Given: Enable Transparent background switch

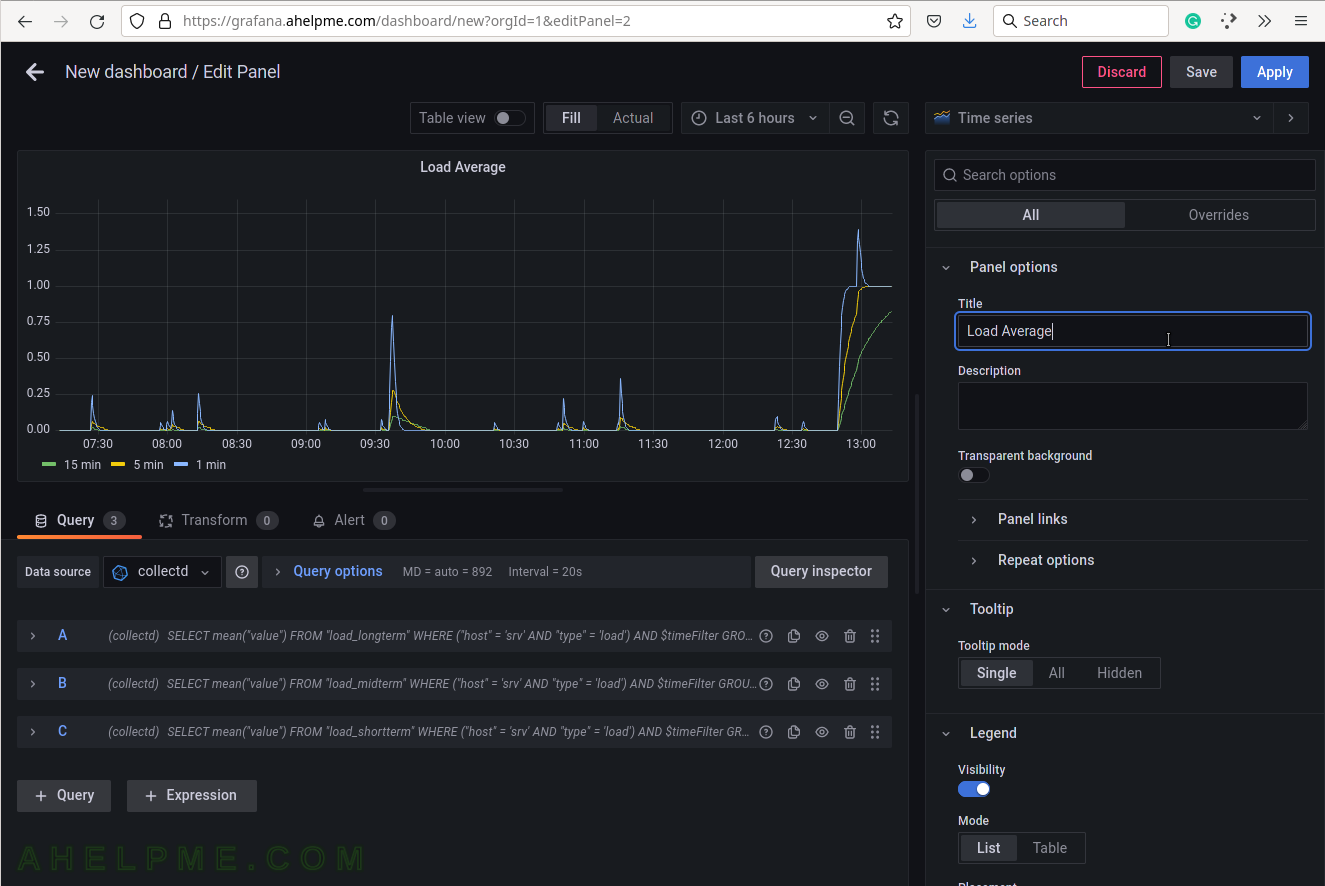Looking at the screenshot, I should [x=974, y=475].
